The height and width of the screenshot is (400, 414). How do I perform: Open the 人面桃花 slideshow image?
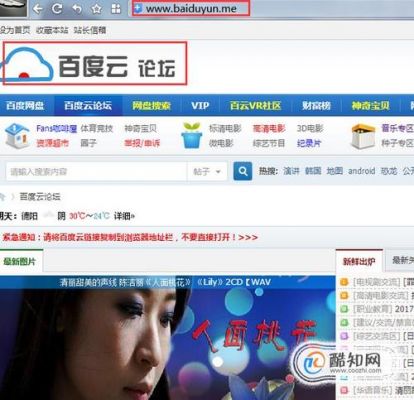pos(167,338)
